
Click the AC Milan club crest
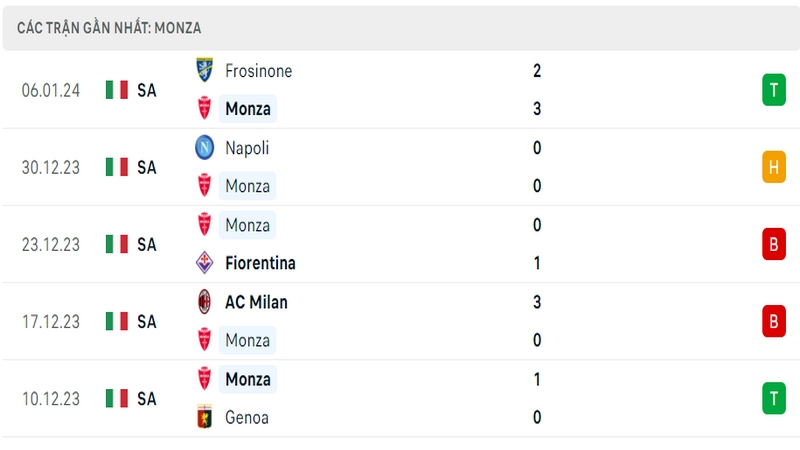pos(205,302)
